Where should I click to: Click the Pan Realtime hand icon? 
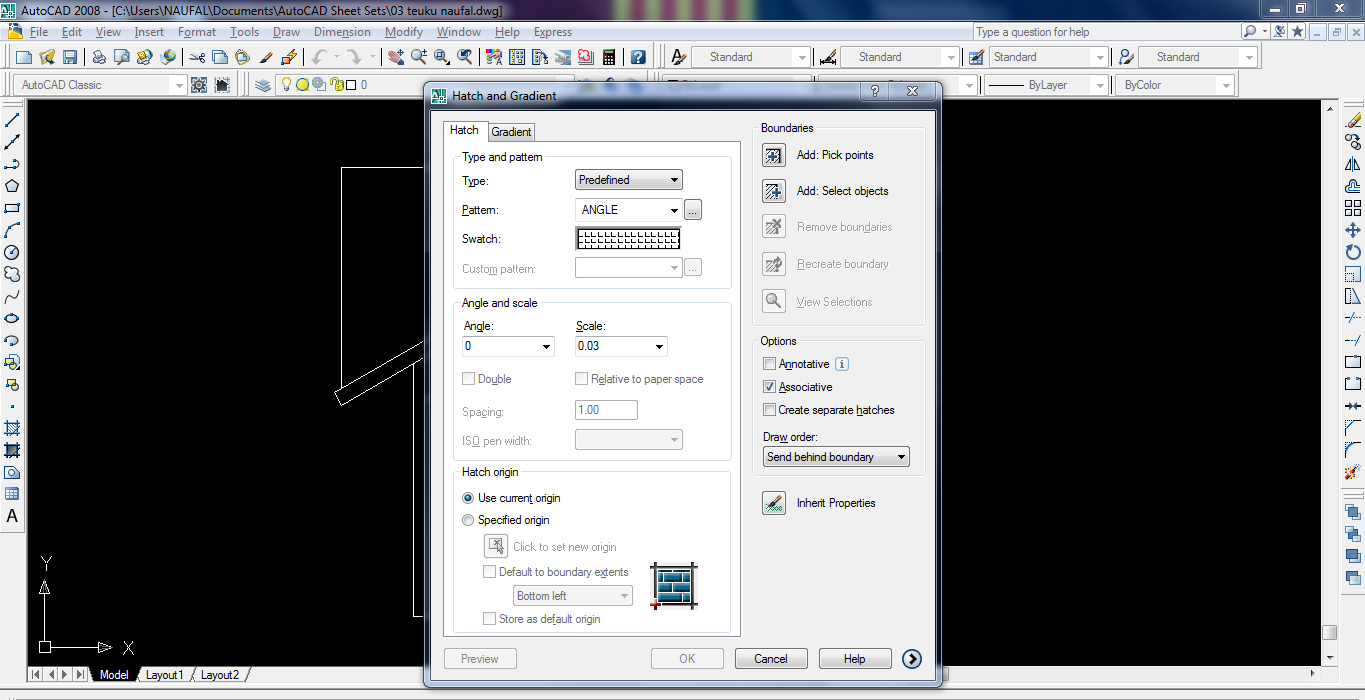point(397,57)
